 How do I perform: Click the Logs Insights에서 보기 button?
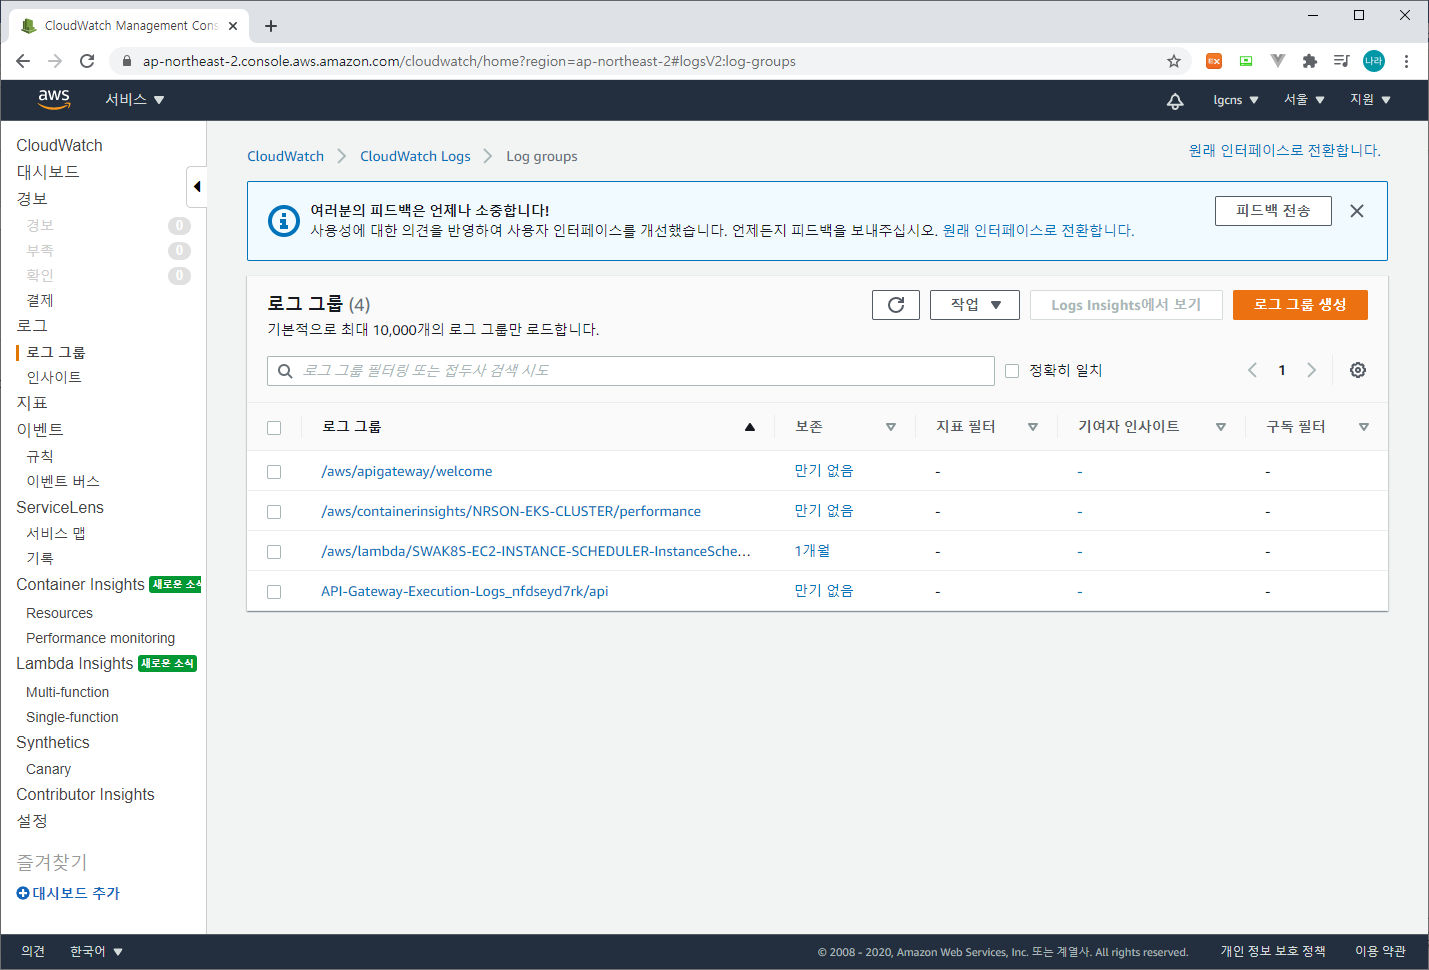point(1126,305)
